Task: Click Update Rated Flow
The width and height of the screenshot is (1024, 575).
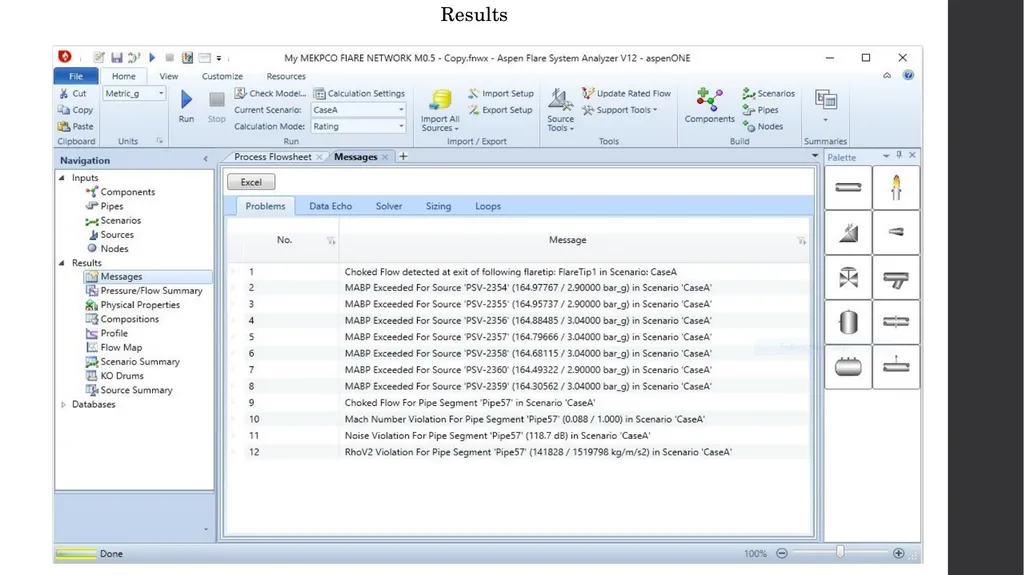Action: click(x=626, y=93)
